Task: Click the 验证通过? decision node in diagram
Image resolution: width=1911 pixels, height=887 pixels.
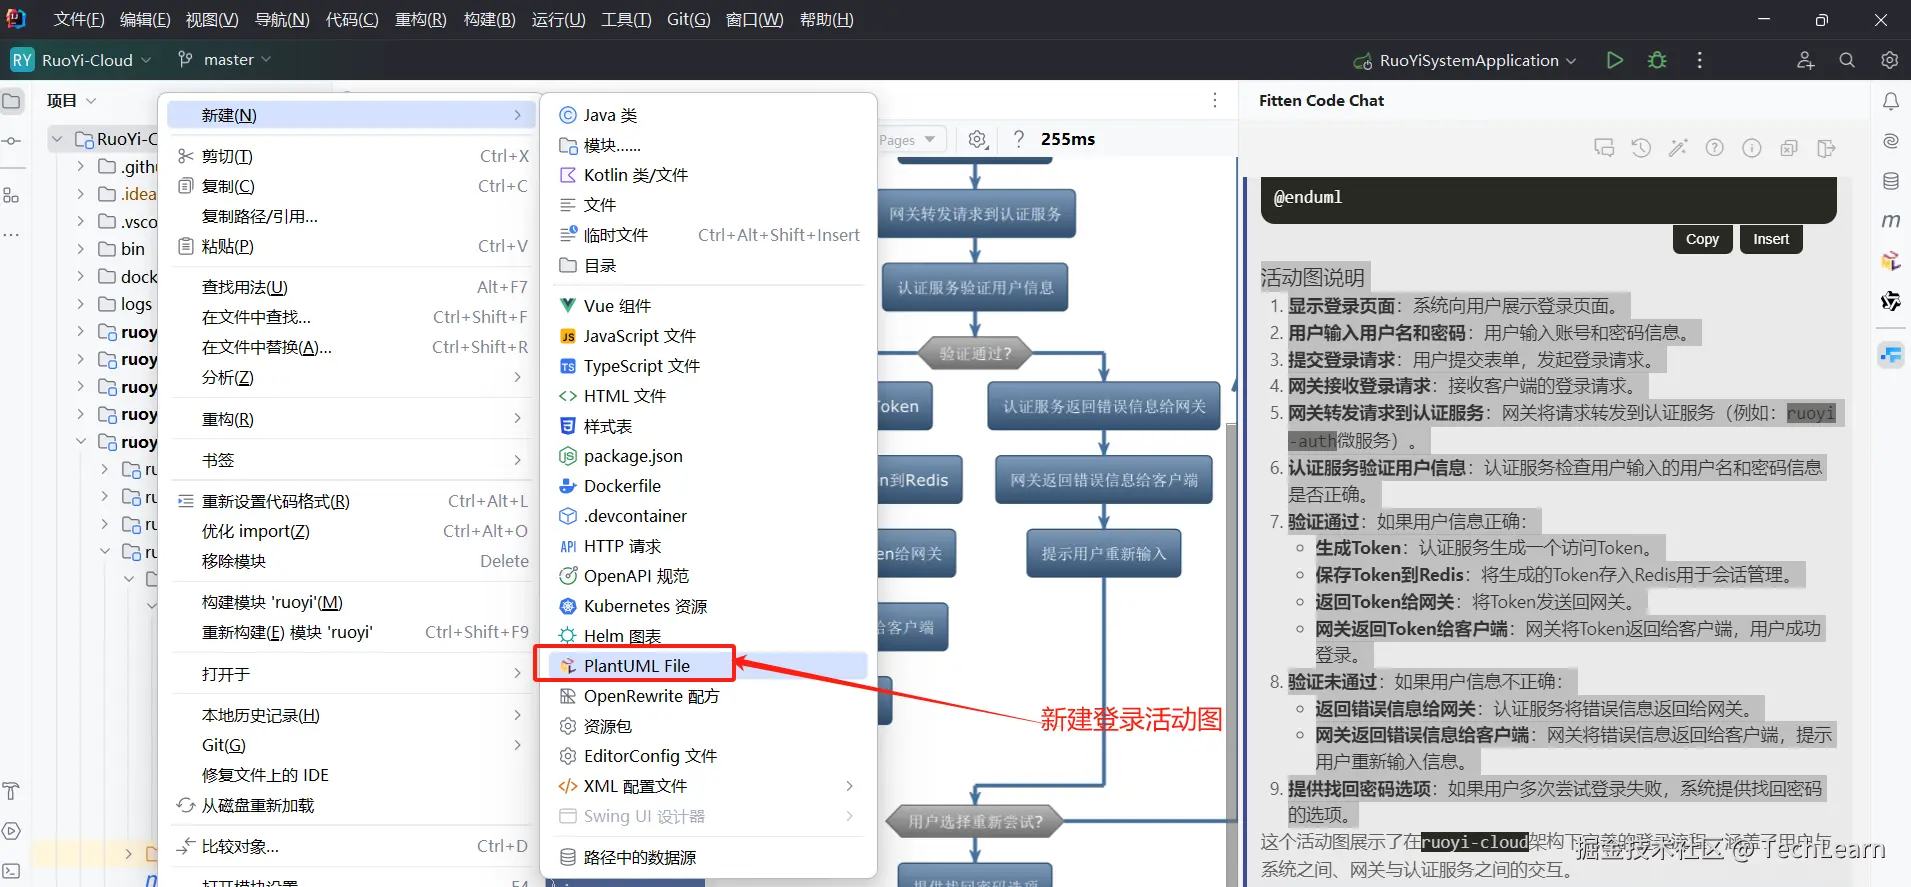Action: pyautogui.click(x=975, y=353)
